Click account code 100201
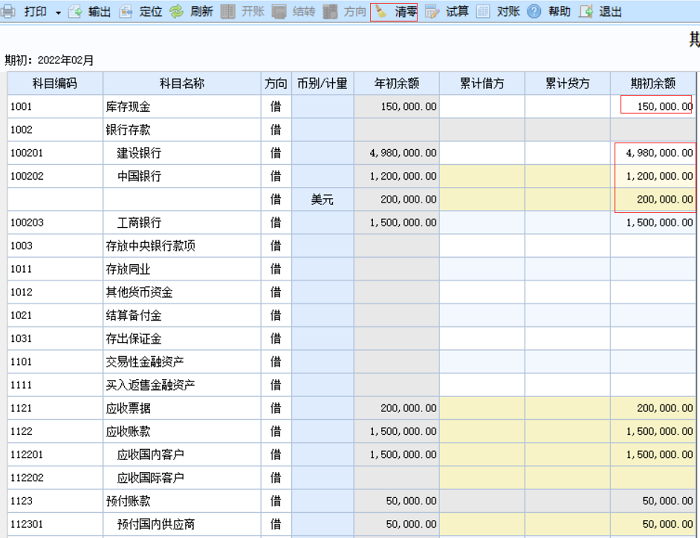Screen dimensions: 700x538 pos(55,153)
